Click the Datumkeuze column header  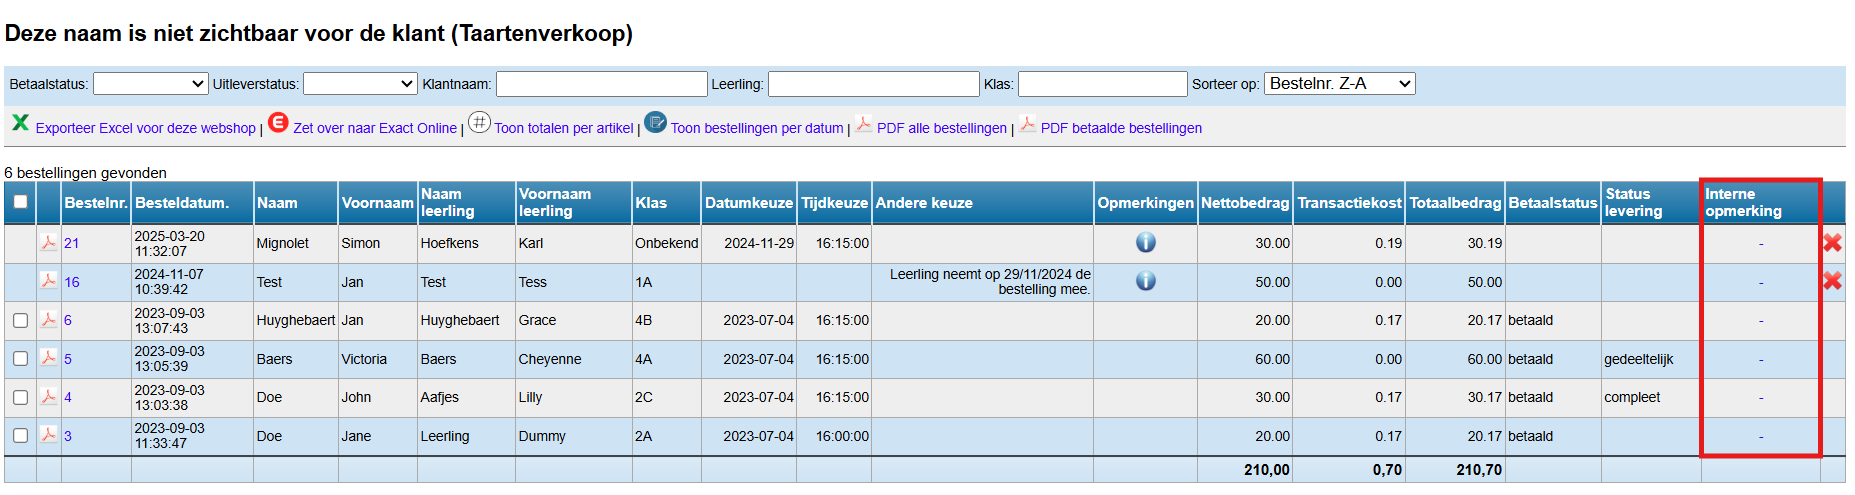pyautogui.click(x=749, y=202)
